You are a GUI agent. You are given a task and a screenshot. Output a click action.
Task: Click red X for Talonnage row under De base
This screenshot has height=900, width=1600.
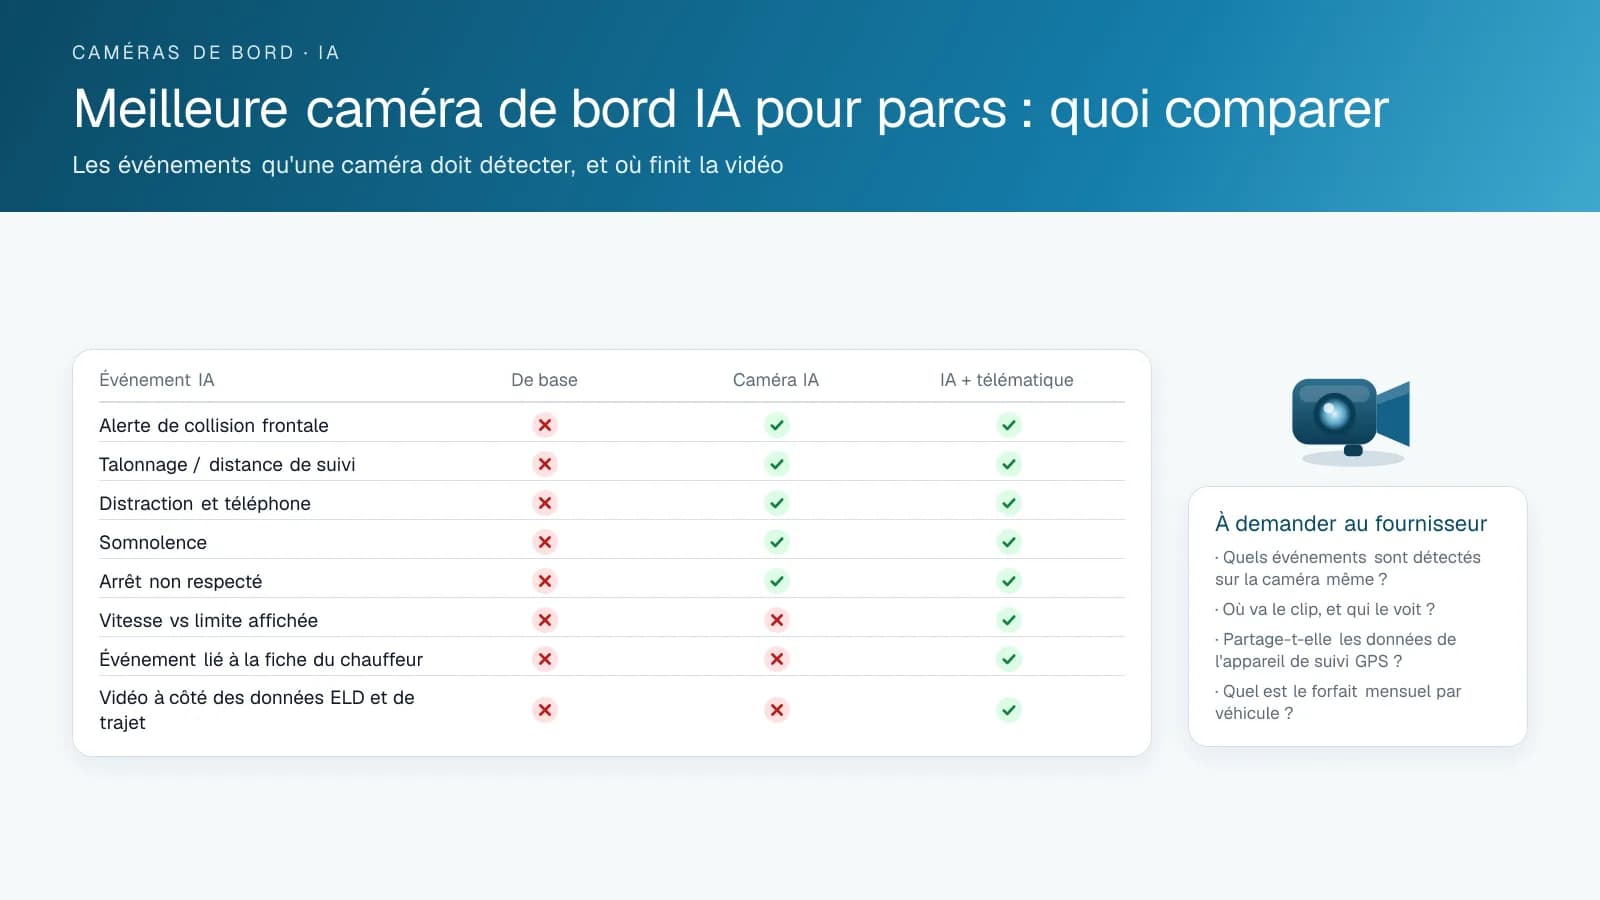coord(545,464)
